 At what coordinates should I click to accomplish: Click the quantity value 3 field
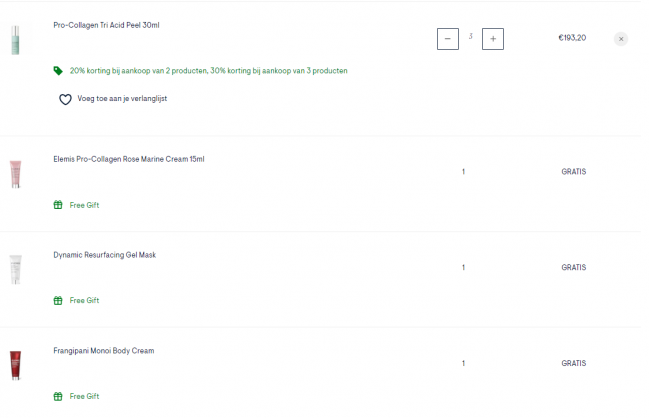pos(471,37)
